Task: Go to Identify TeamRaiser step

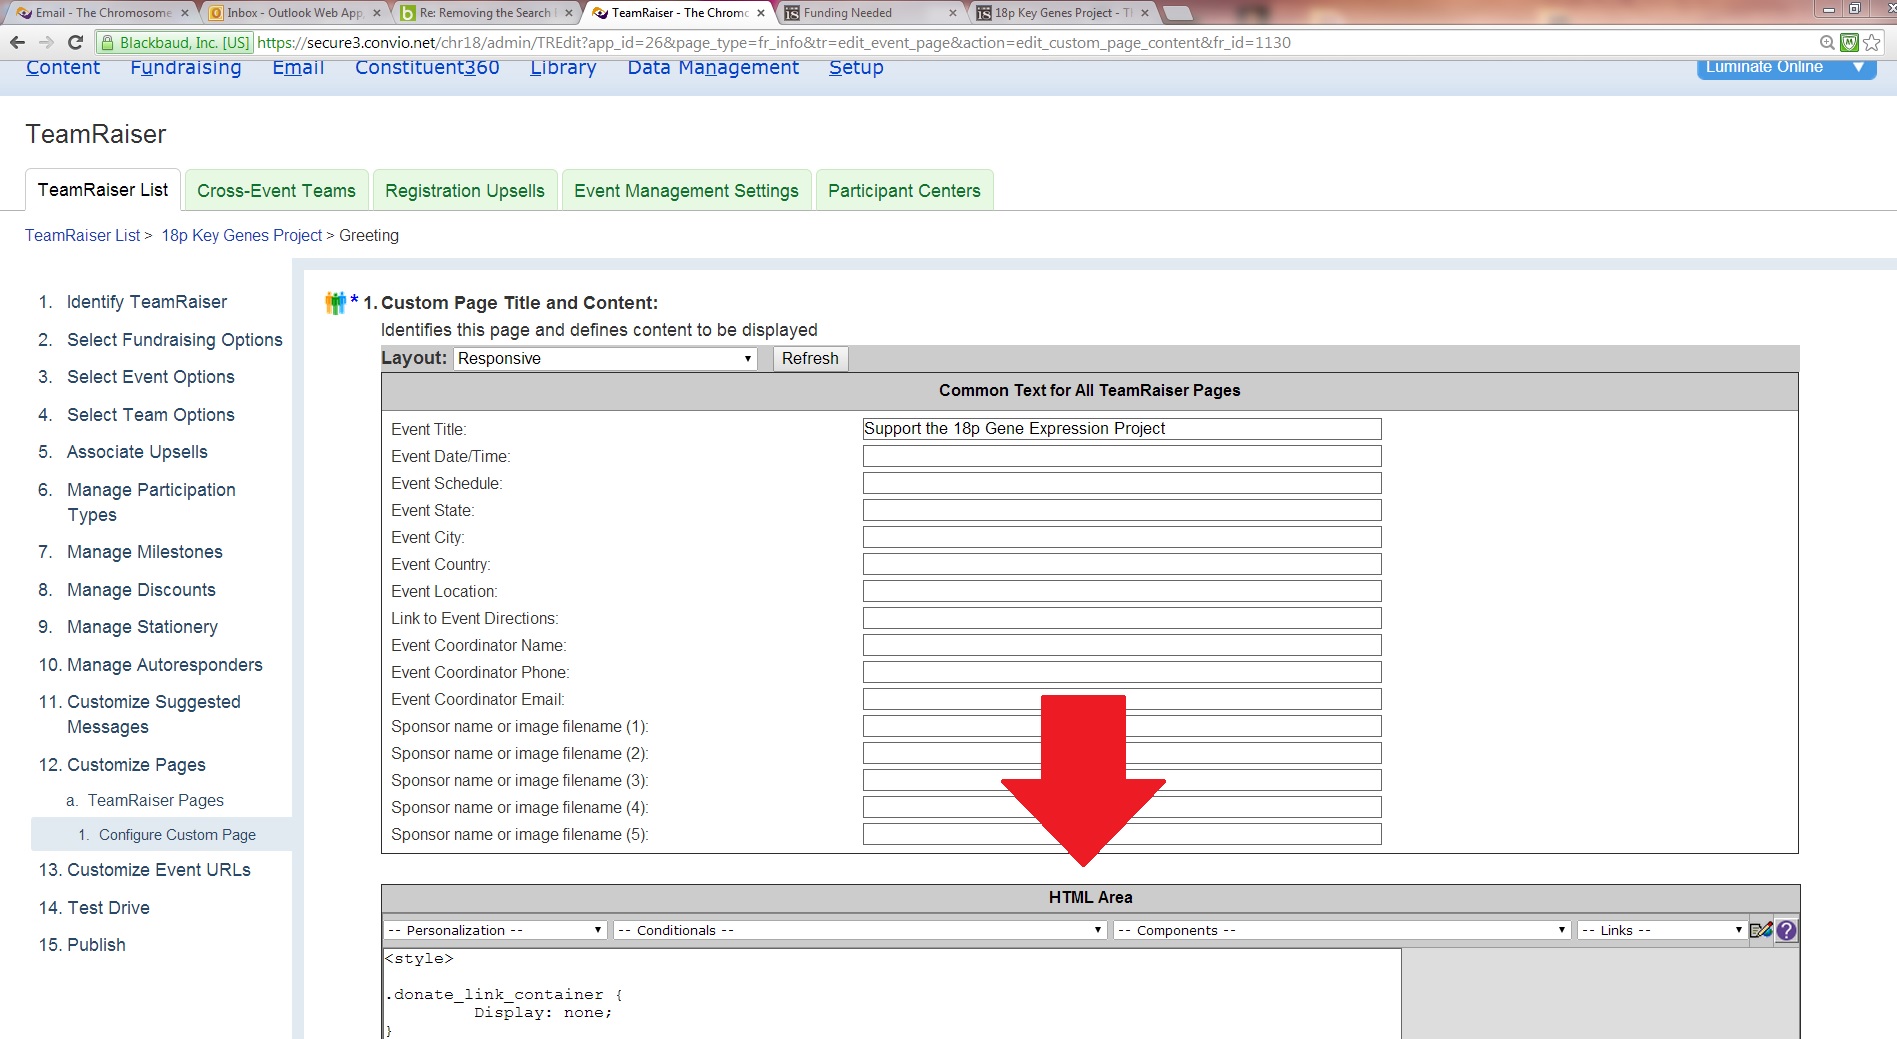Action: [x=147, y=302]
